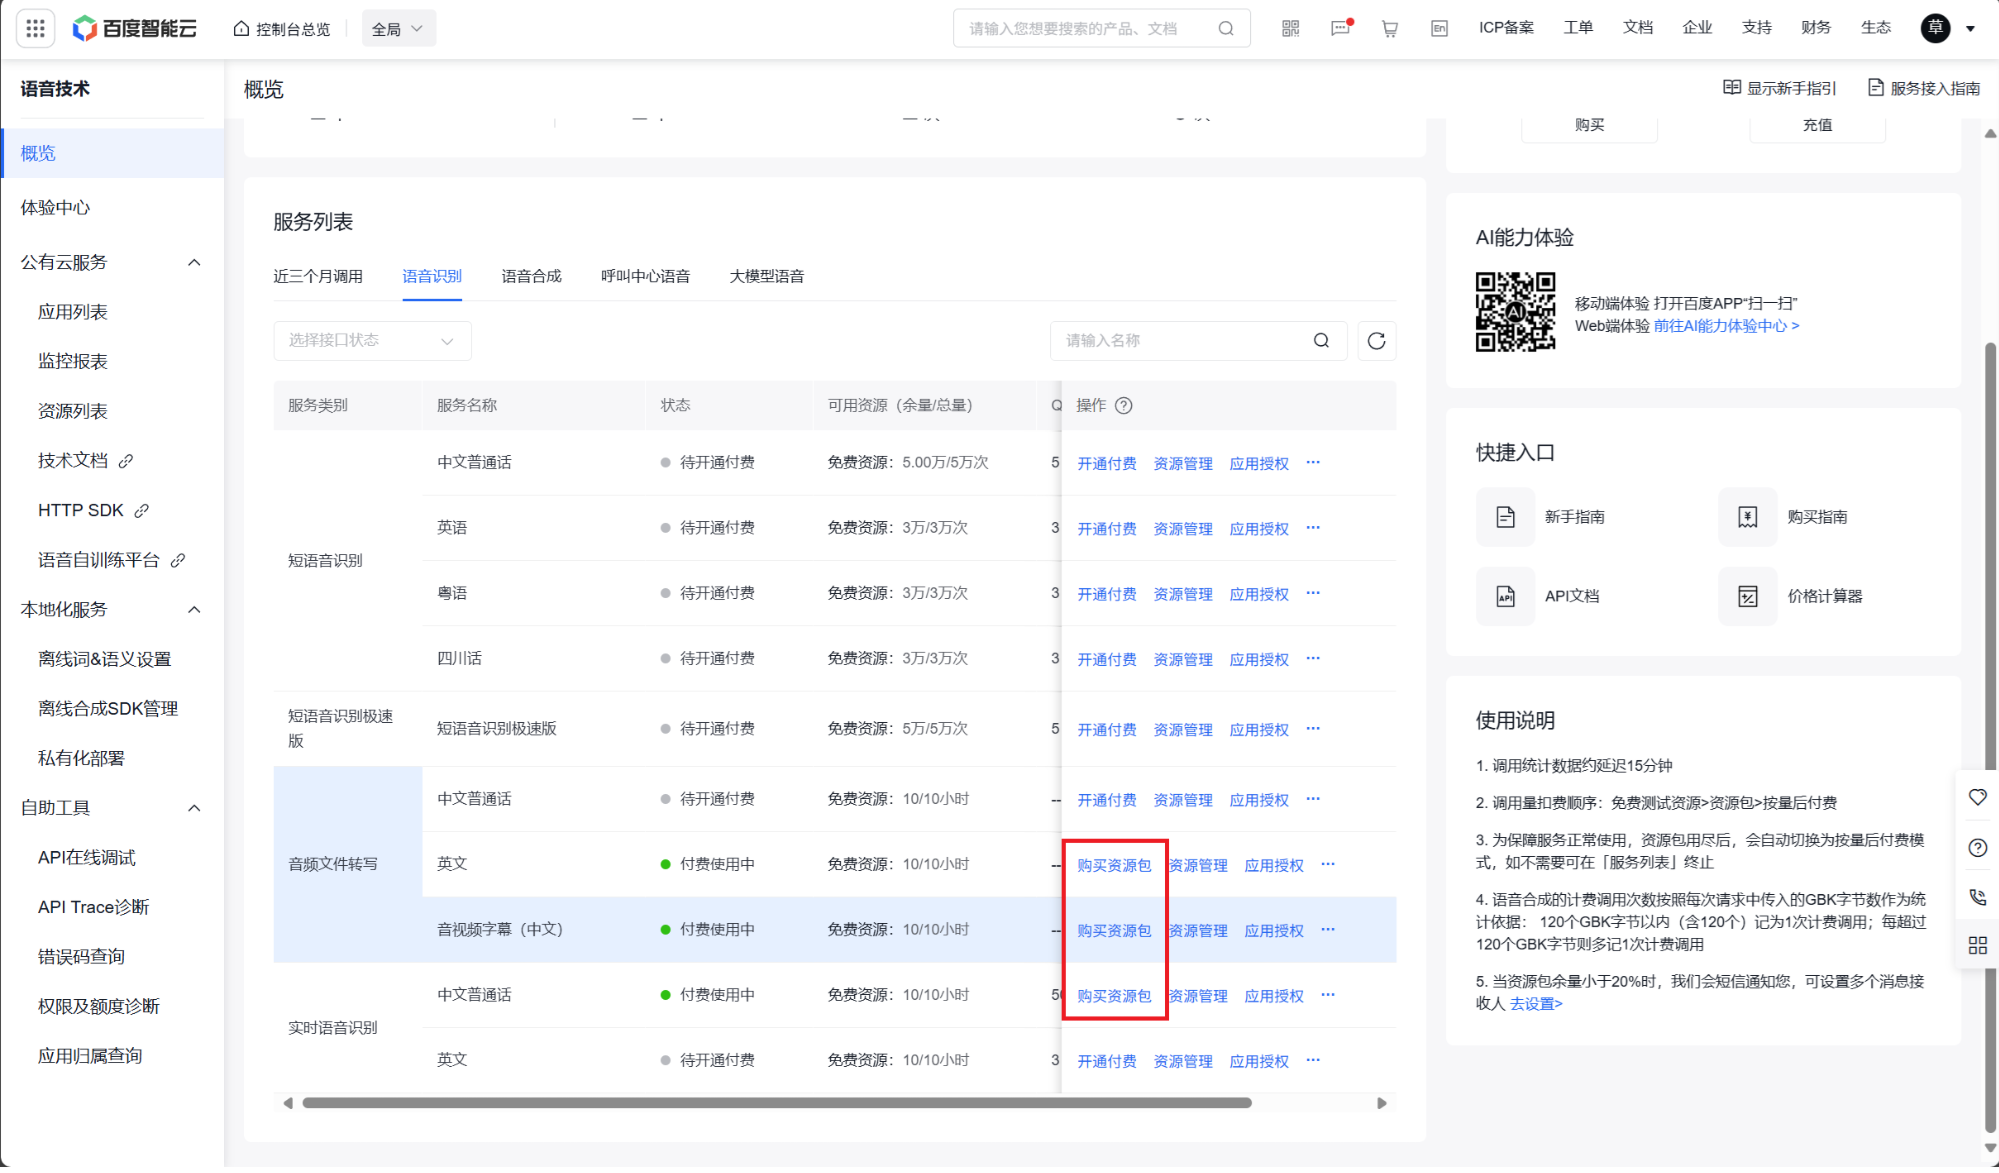Open the messages icon with red dot
Screen dimensions: 1999x1173
click(x=1341, y=28)
